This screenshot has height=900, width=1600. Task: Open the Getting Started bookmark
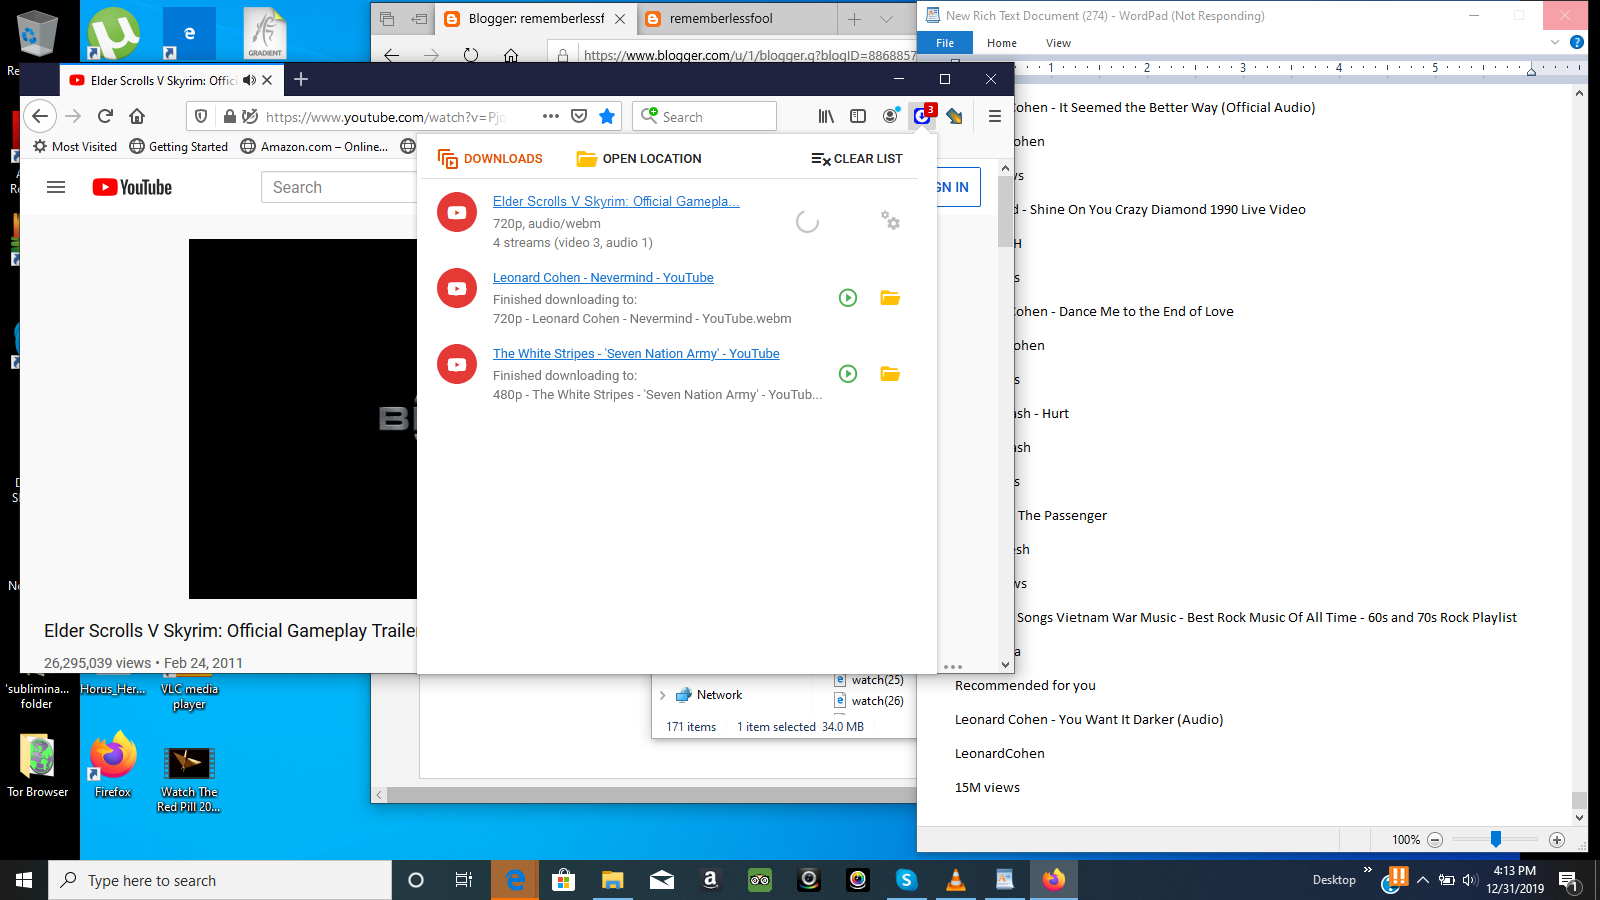[x=179, y=146]
